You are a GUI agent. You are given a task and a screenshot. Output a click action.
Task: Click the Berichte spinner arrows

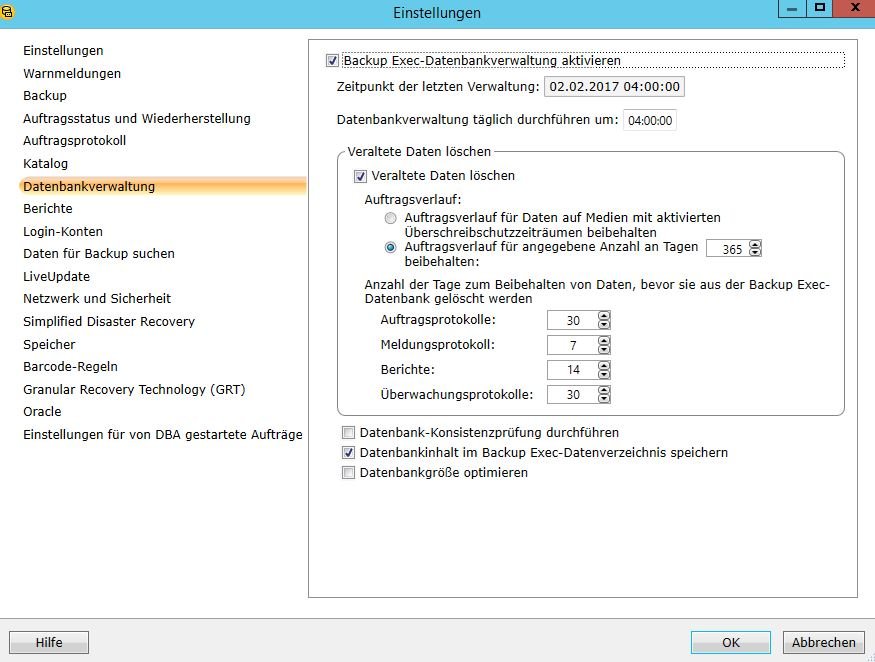(x=604, y=370)
